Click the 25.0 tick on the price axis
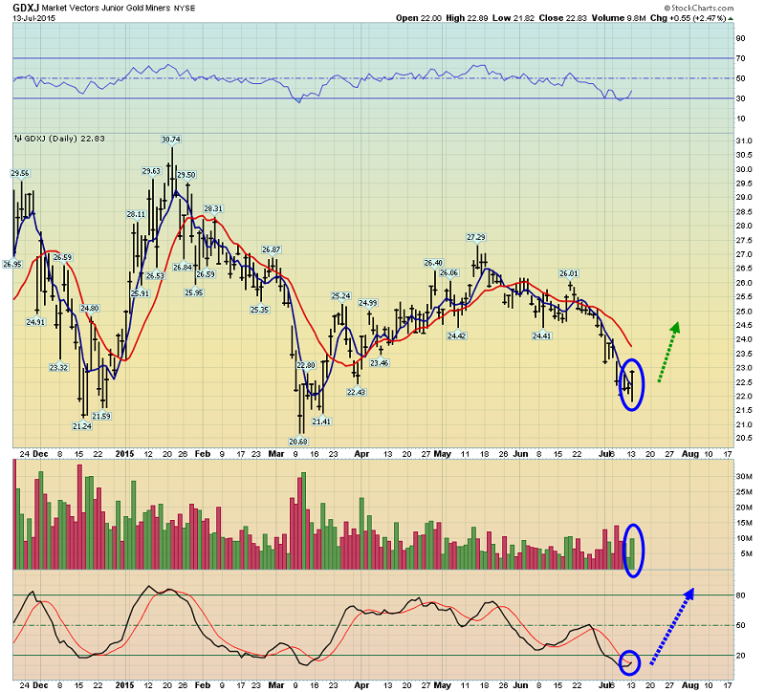This screenshot has width=765, height=692. (x=744, y=311)
